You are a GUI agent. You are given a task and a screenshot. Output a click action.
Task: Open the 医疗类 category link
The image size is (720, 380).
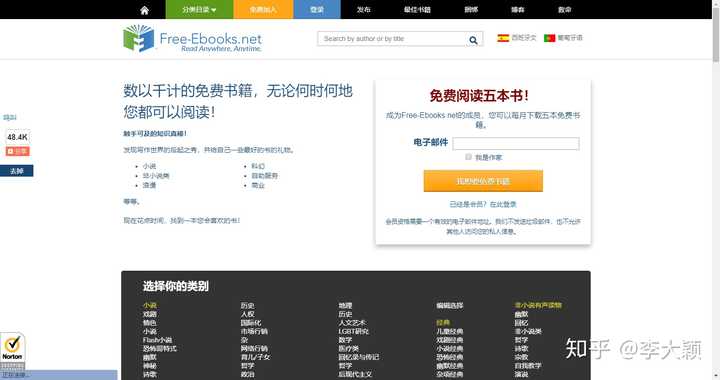(349, 349)
